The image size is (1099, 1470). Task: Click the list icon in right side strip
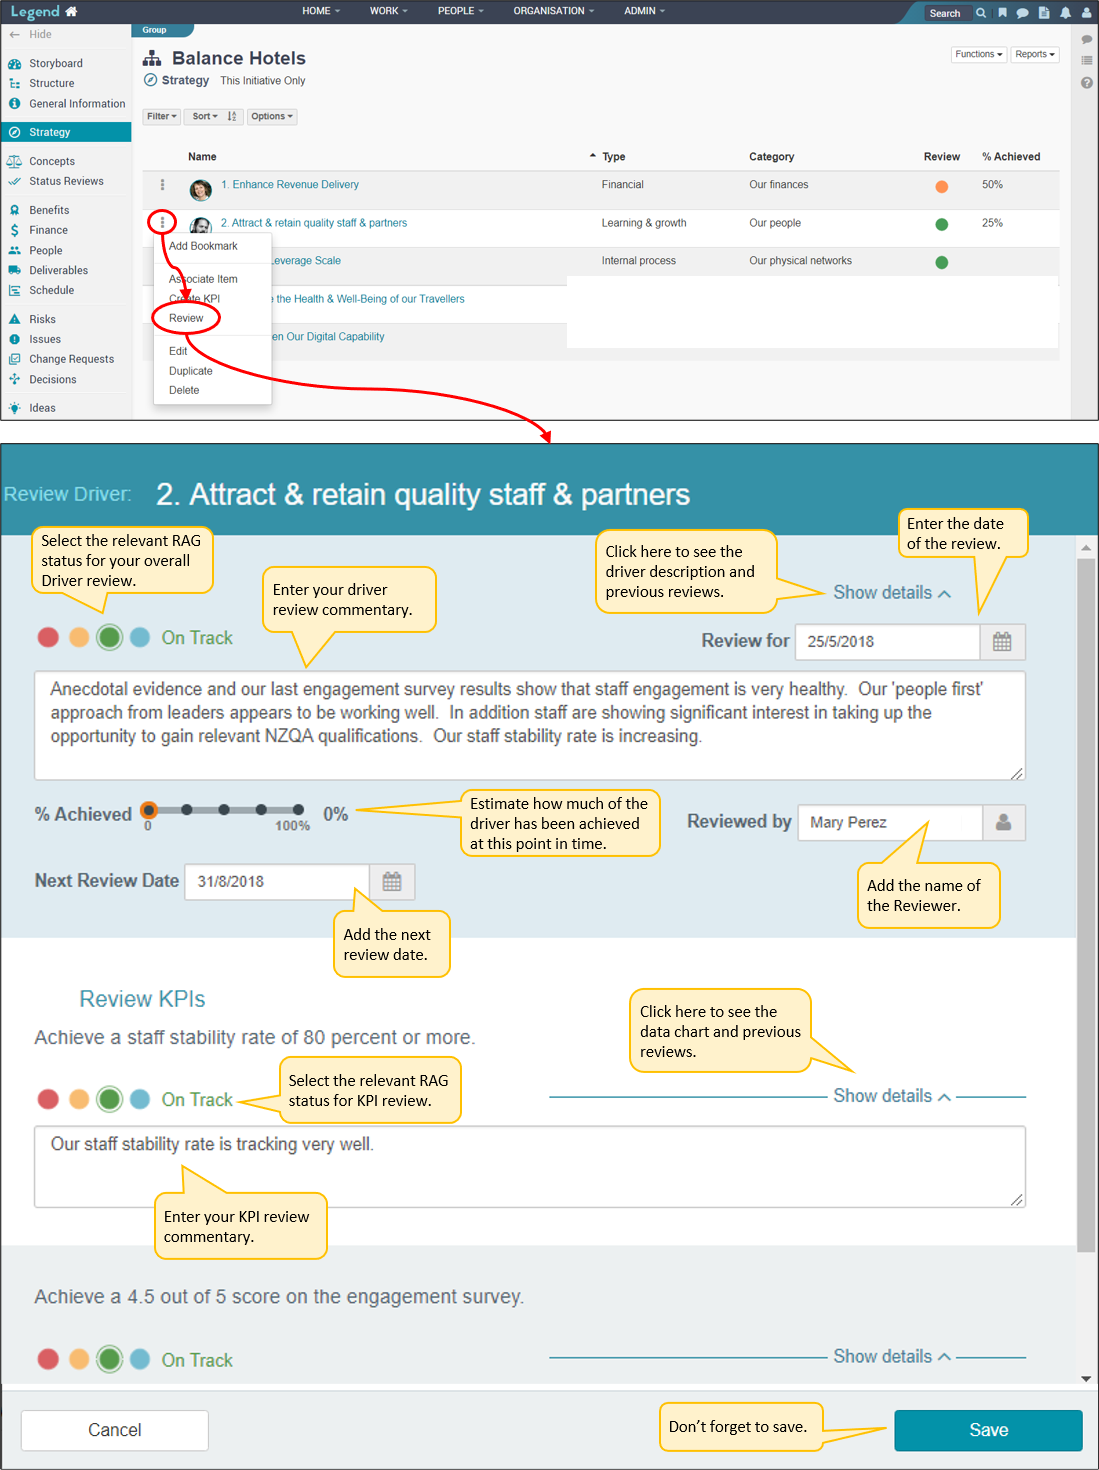pos(1087,61)
